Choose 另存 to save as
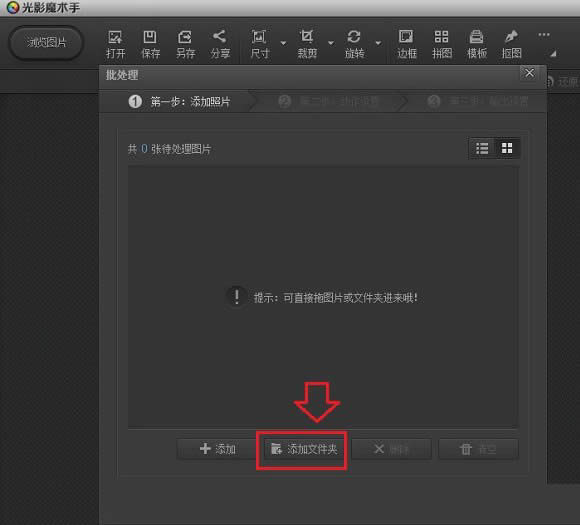 185,44
